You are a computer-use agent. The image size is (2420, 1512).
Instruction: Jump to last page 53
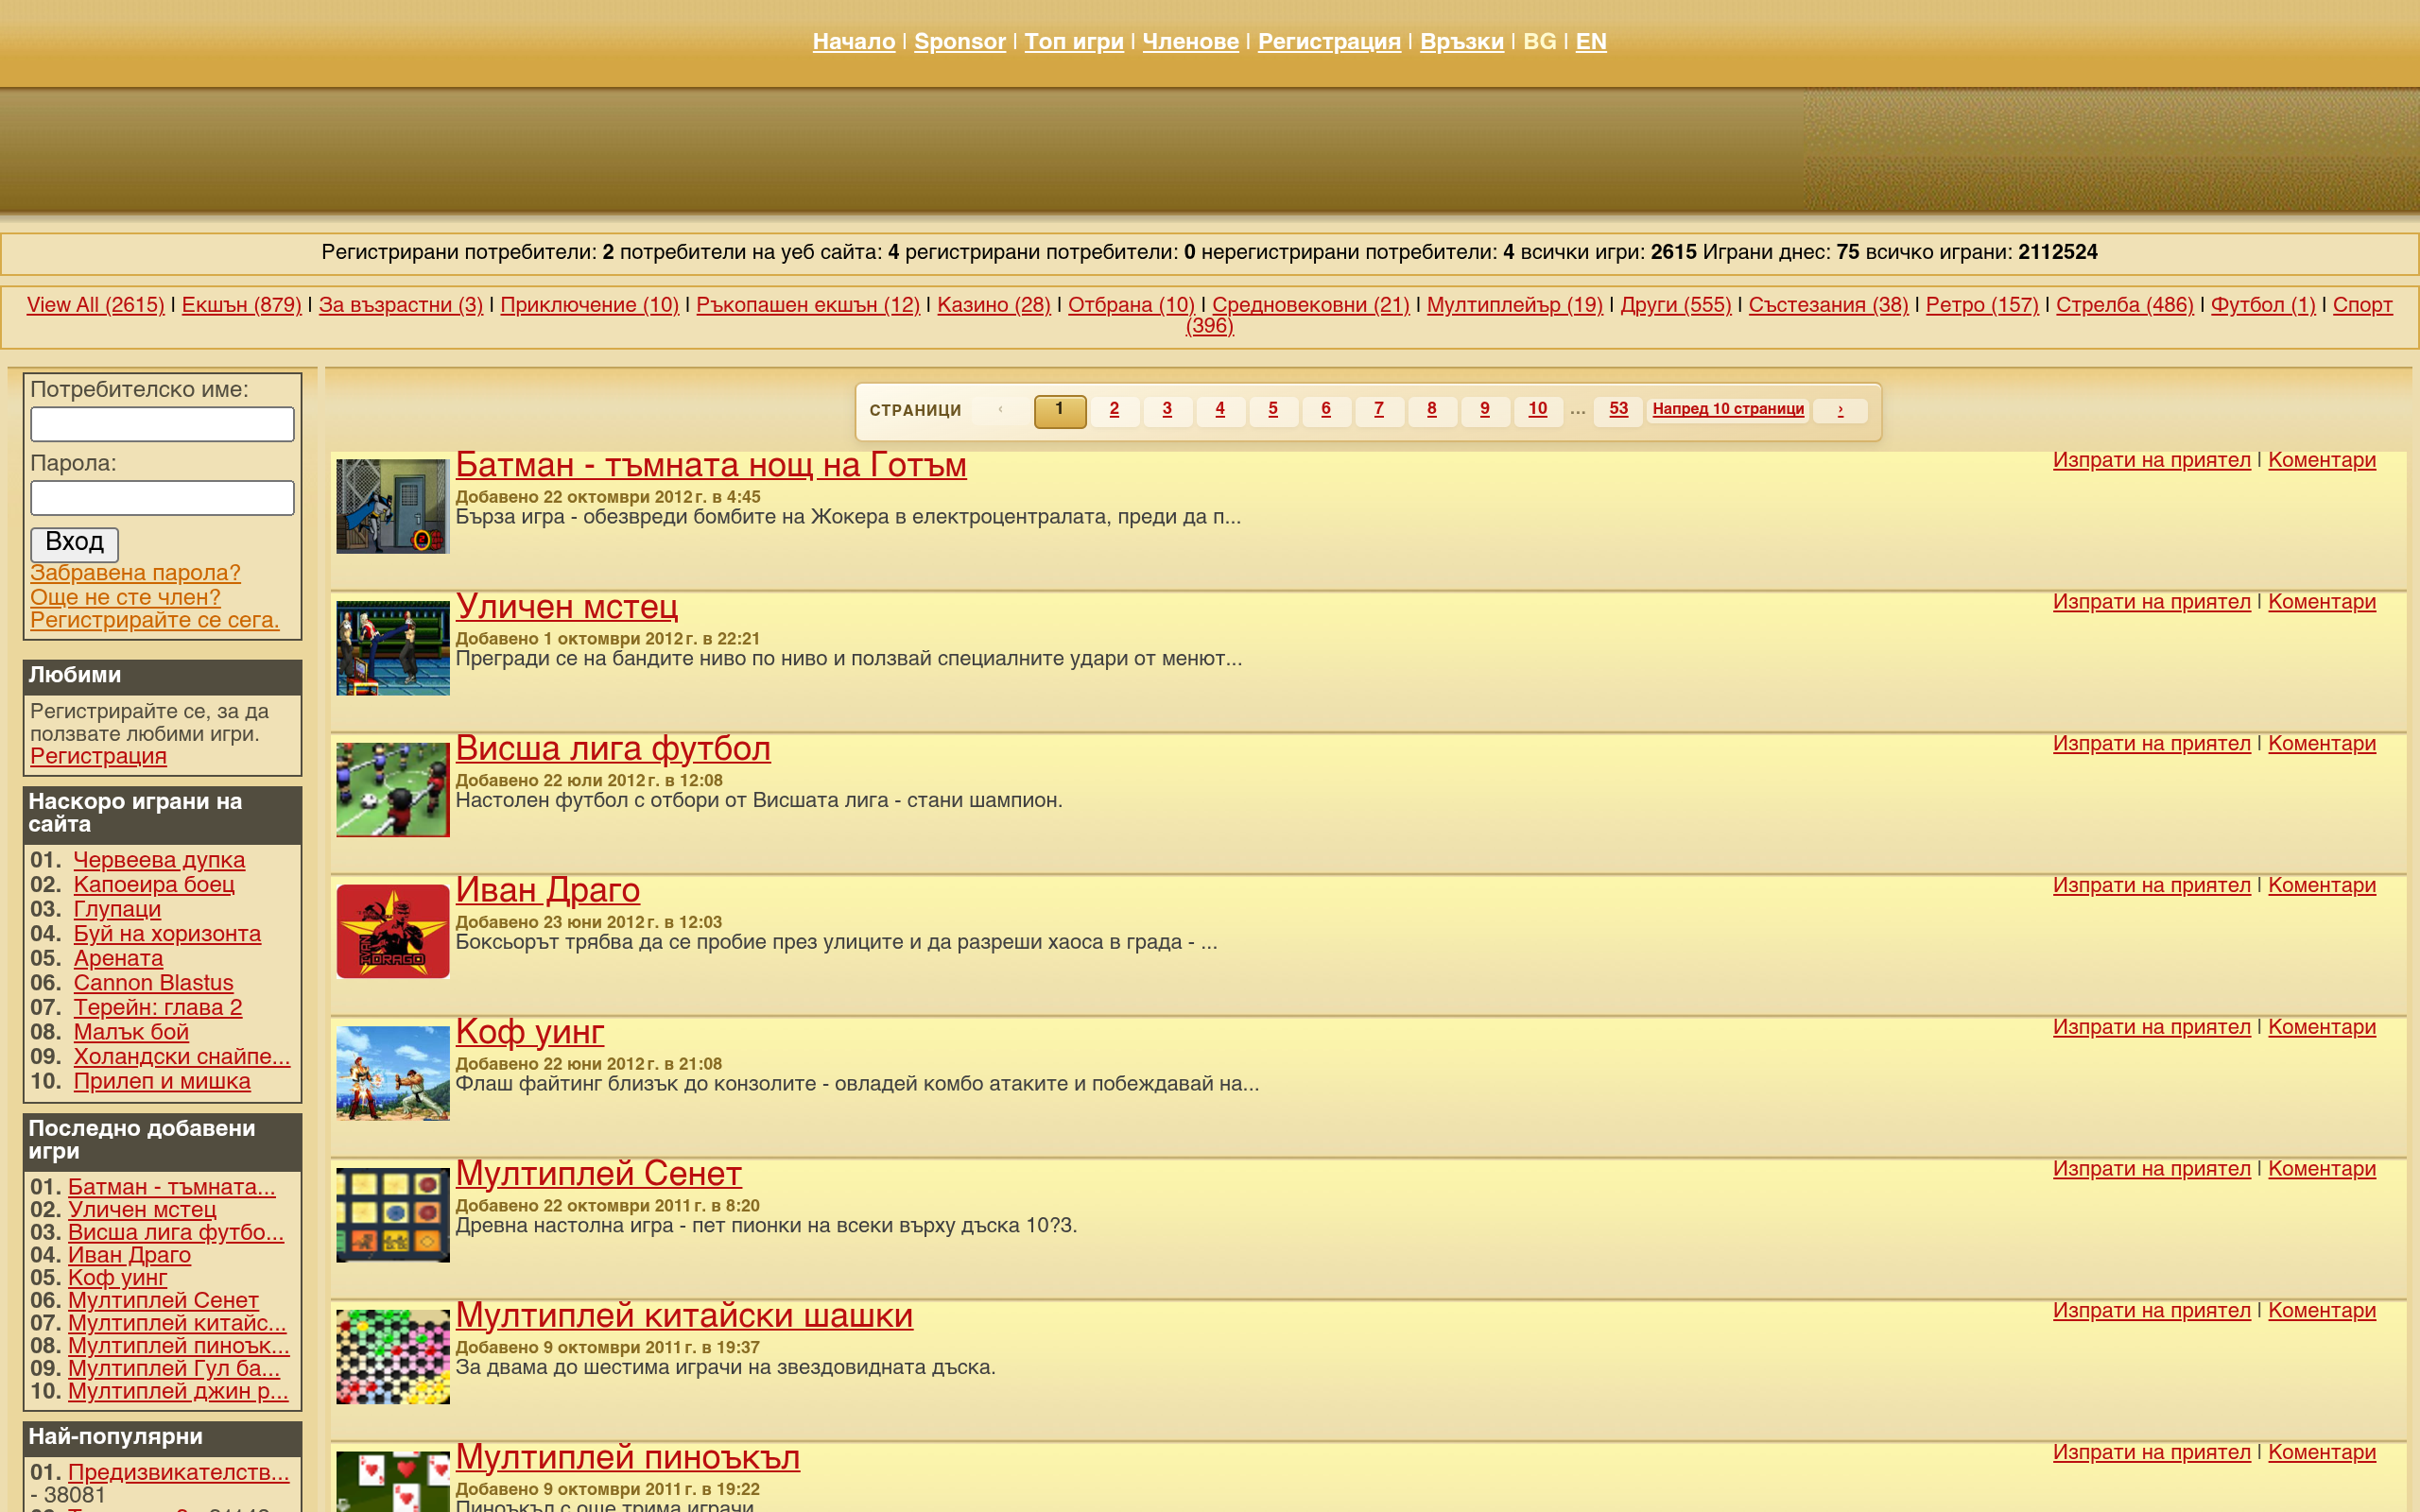pyautogui.click(x=1618, y=410)
